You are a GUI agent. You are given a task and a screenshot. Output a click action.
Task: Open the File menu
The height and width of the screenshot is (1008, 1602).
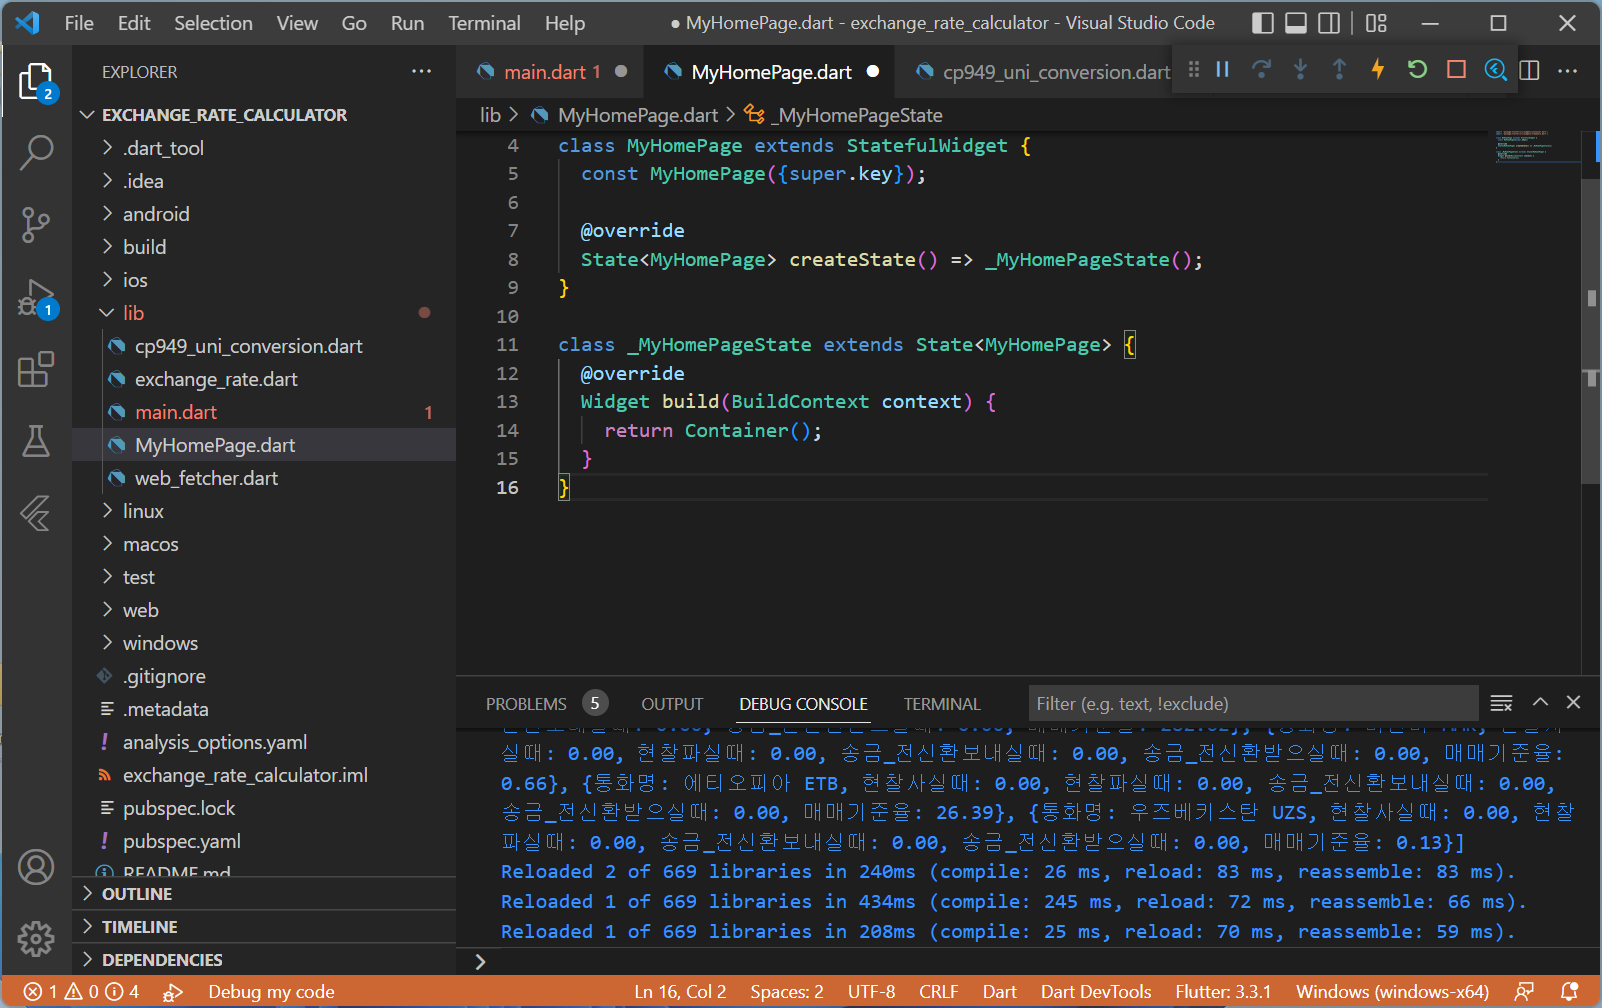79,23
